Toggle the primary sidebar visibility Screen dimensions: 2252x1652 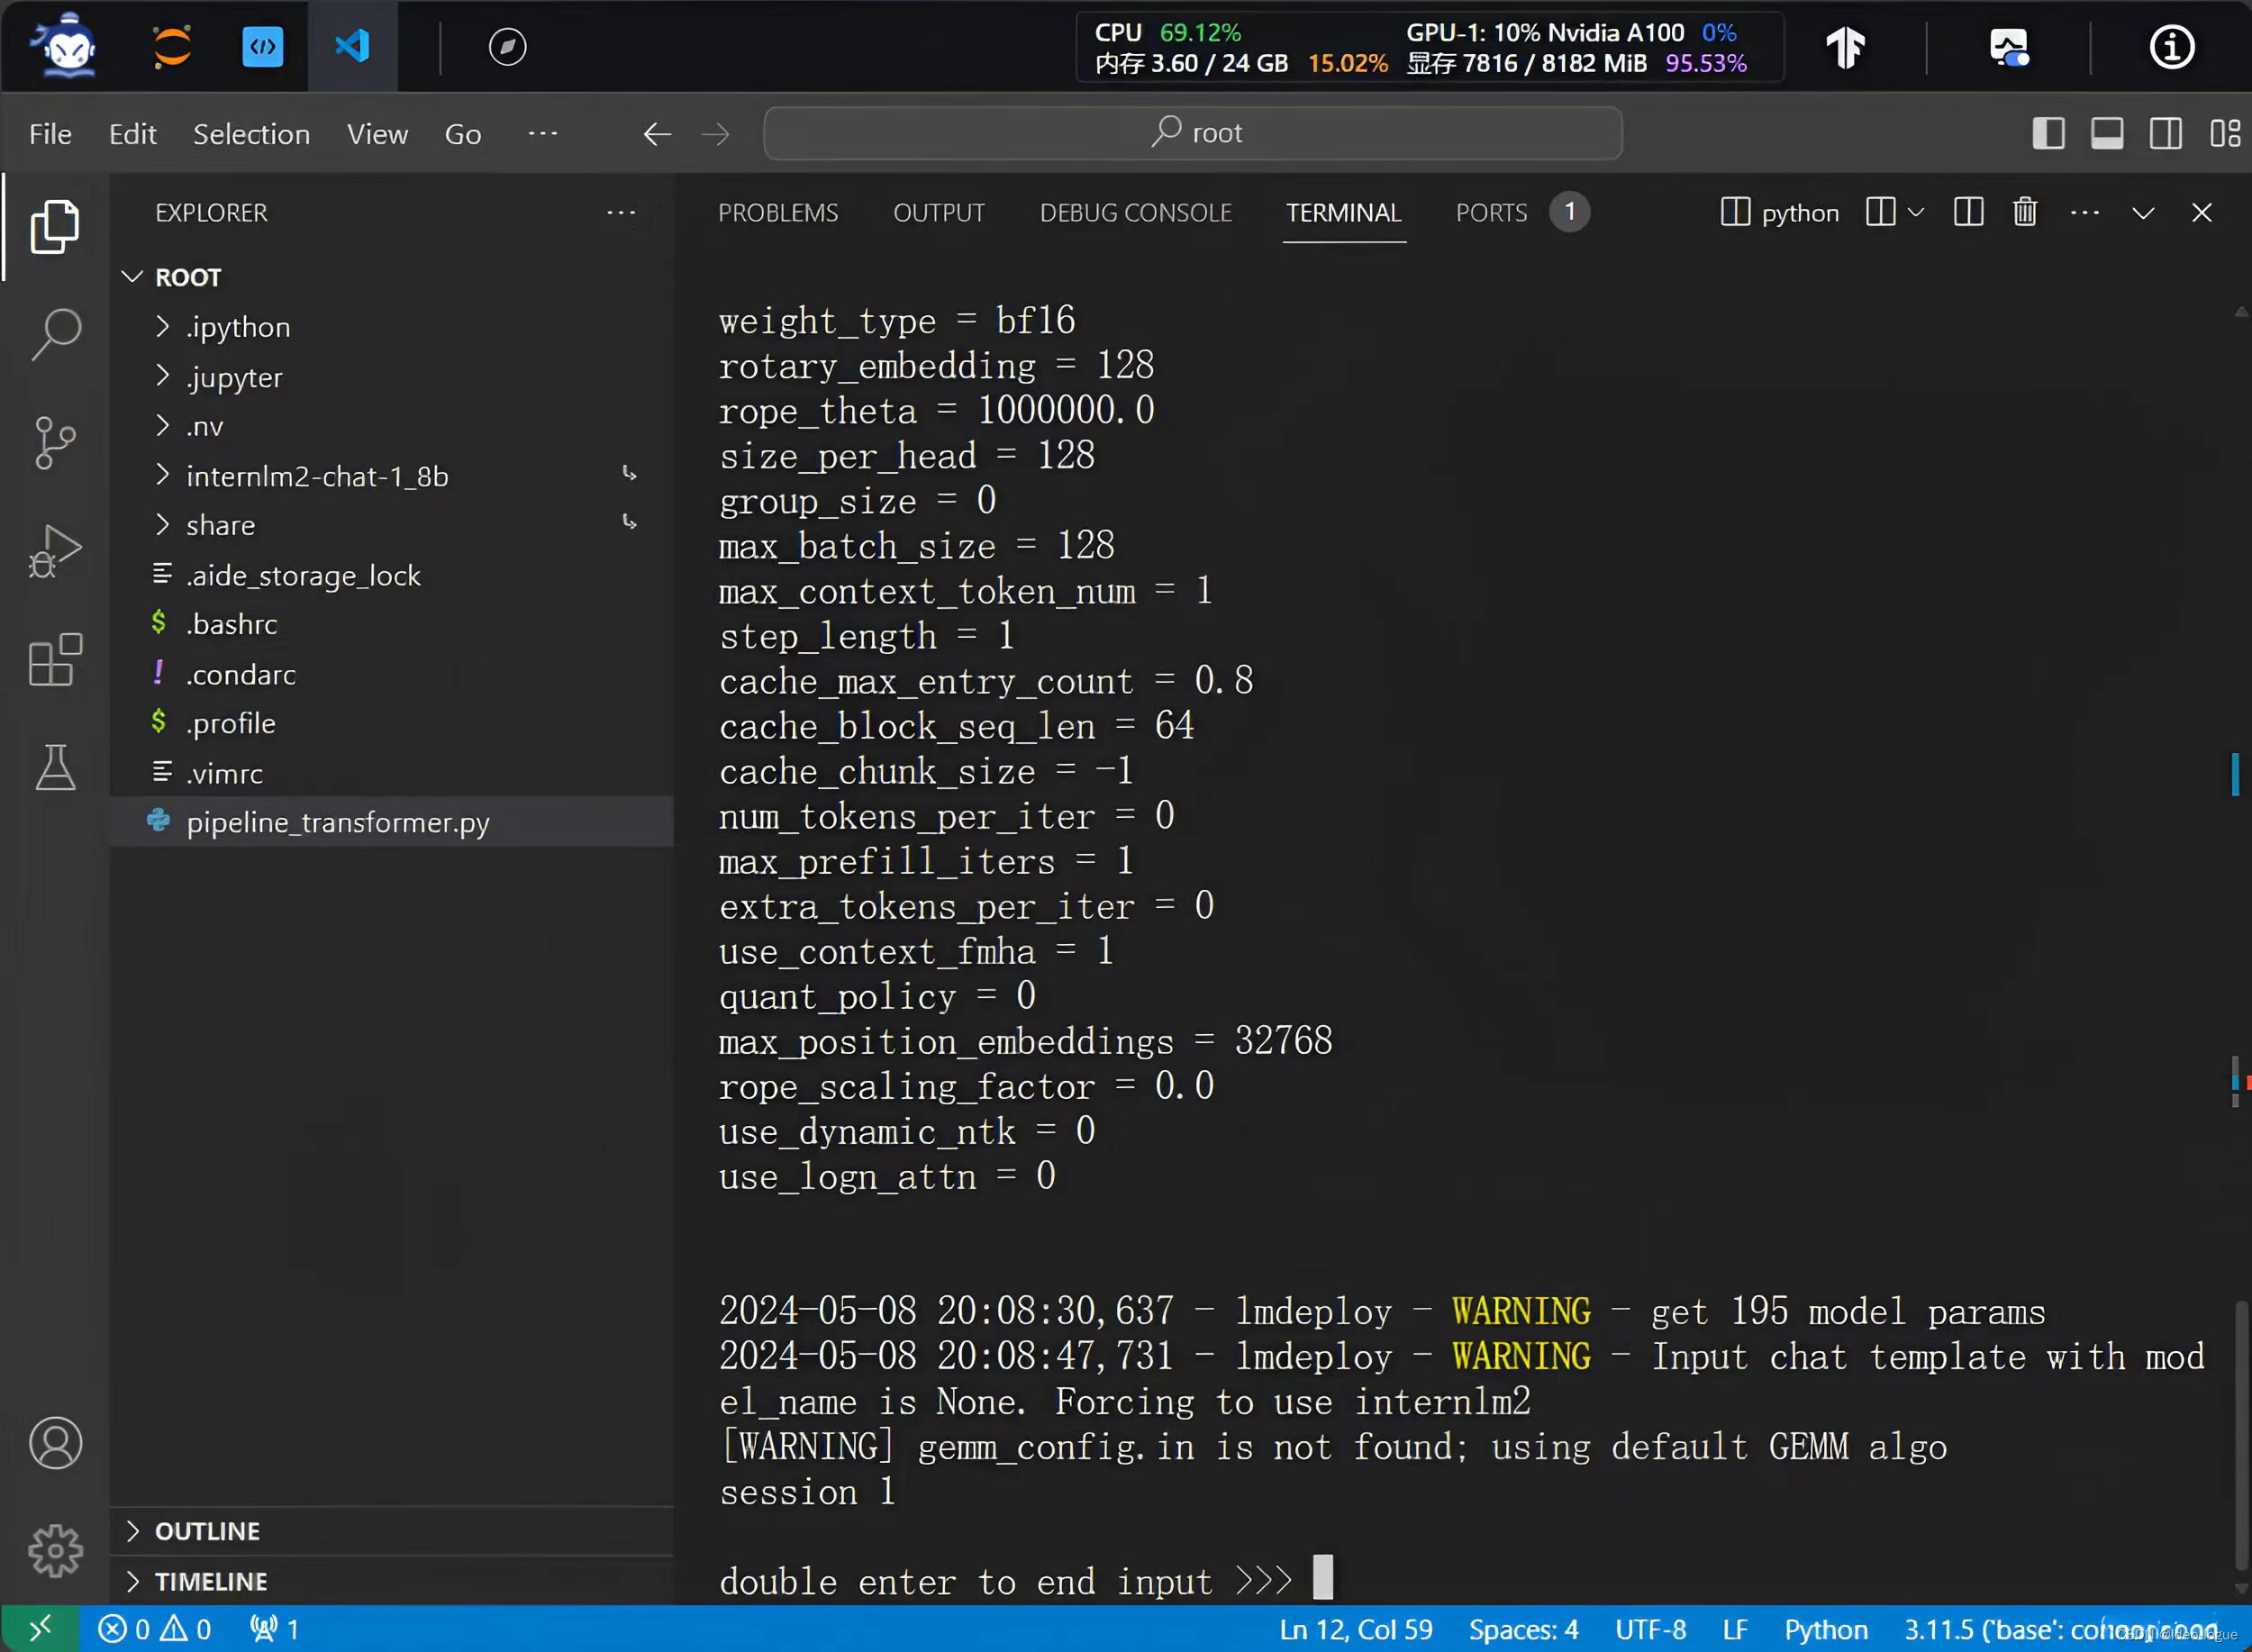[2049, 132]
